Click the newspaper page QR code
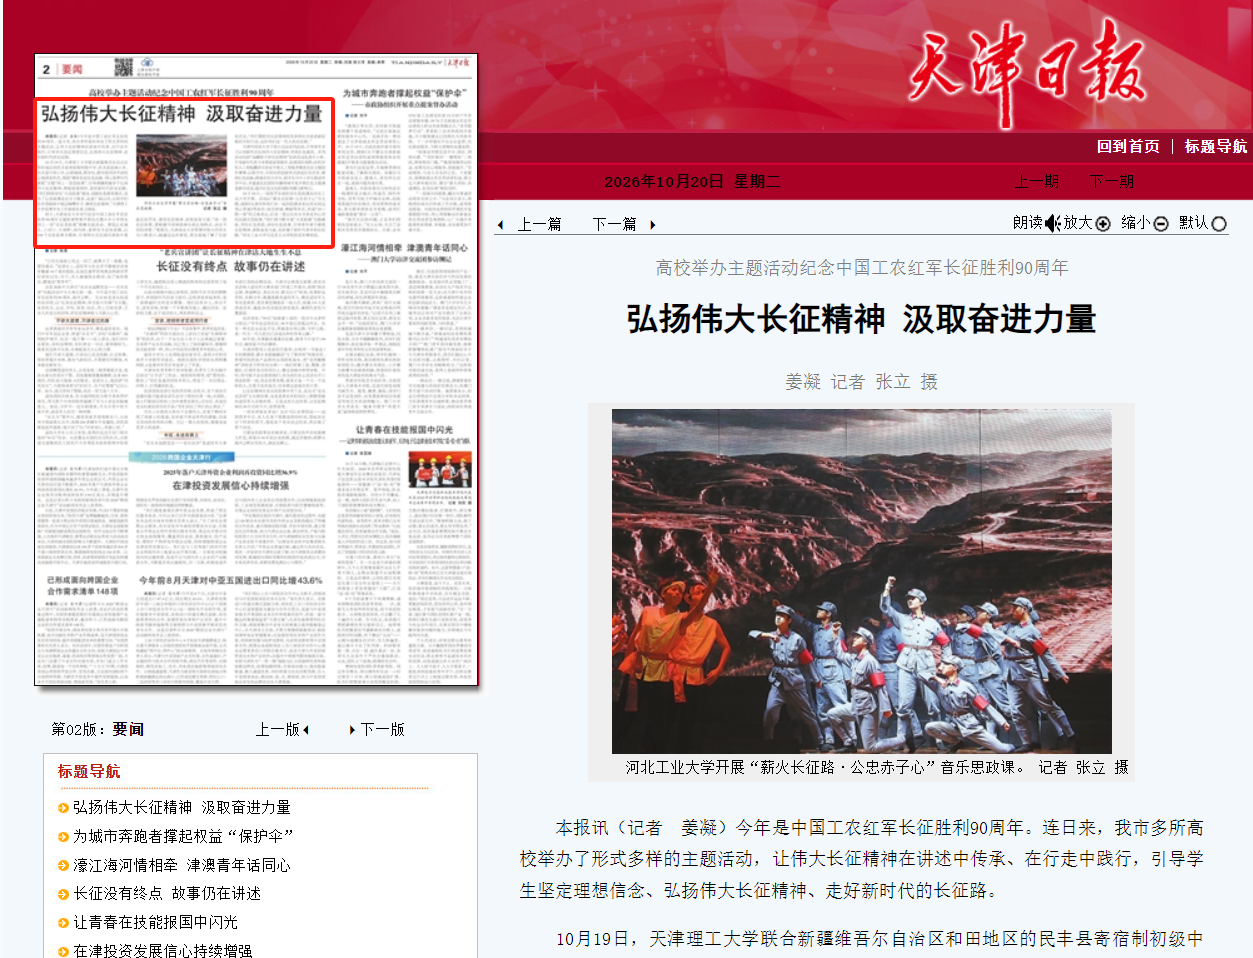Image resolution: width=1253 pixels, height=958 pixels. pyautogui.click(x=123, y=67)
